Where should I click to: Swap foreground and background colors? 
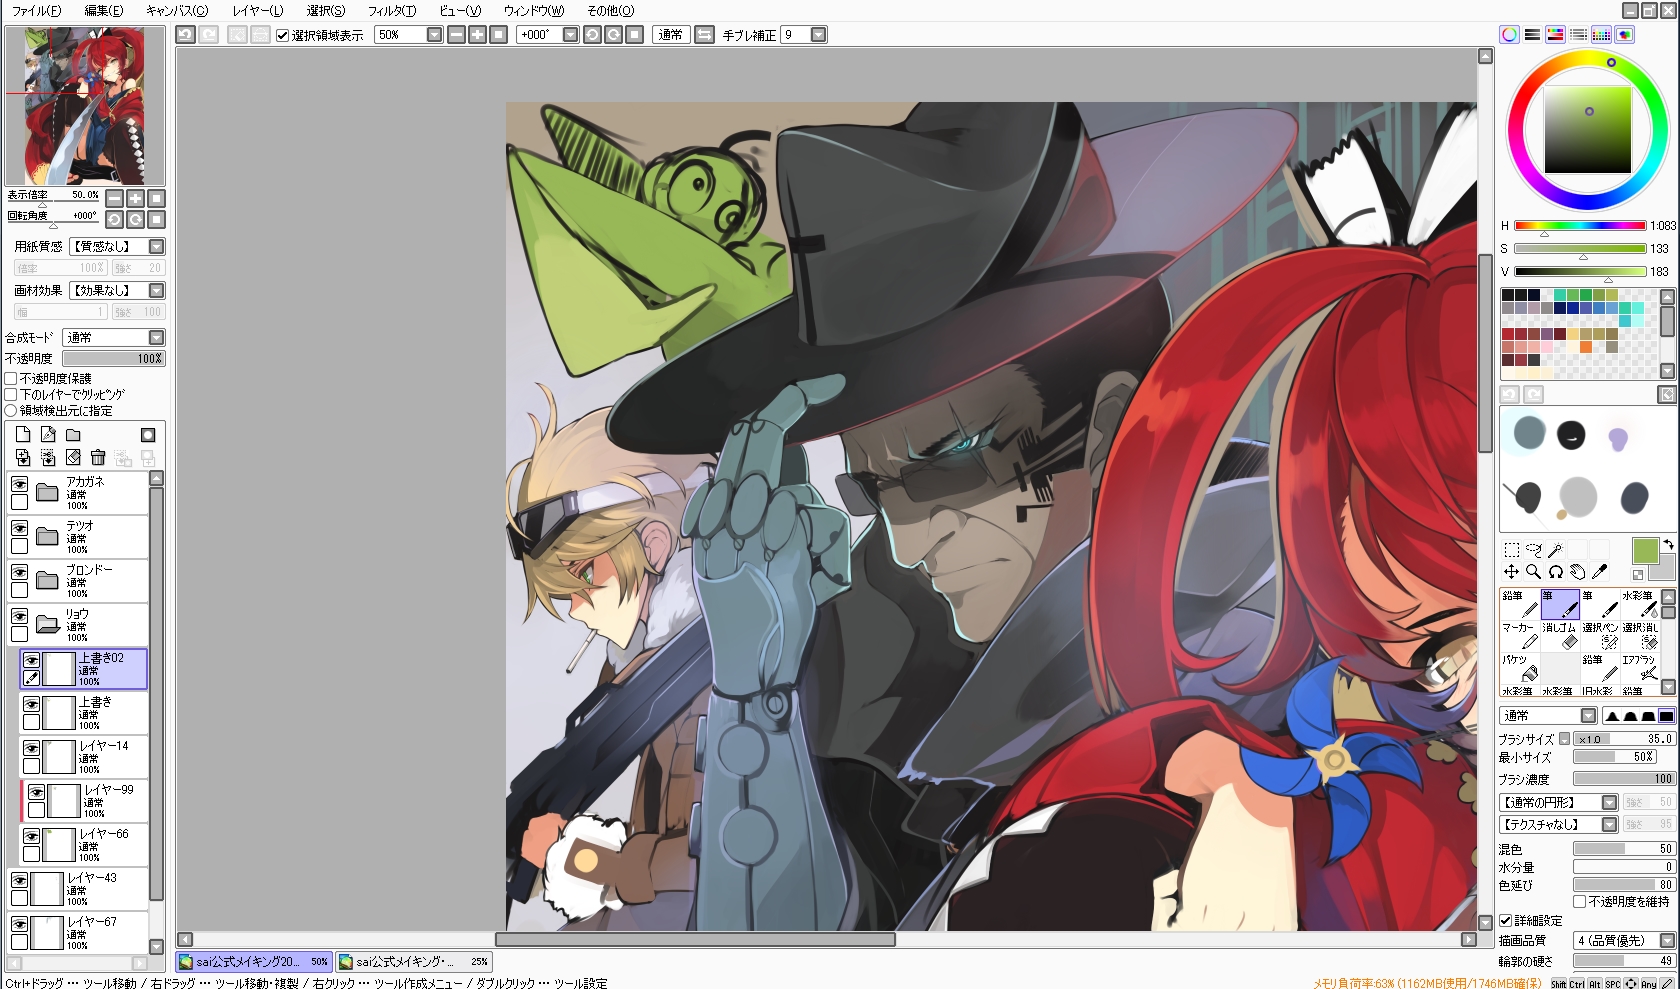pyautogui.click(x=1668, y=545)
